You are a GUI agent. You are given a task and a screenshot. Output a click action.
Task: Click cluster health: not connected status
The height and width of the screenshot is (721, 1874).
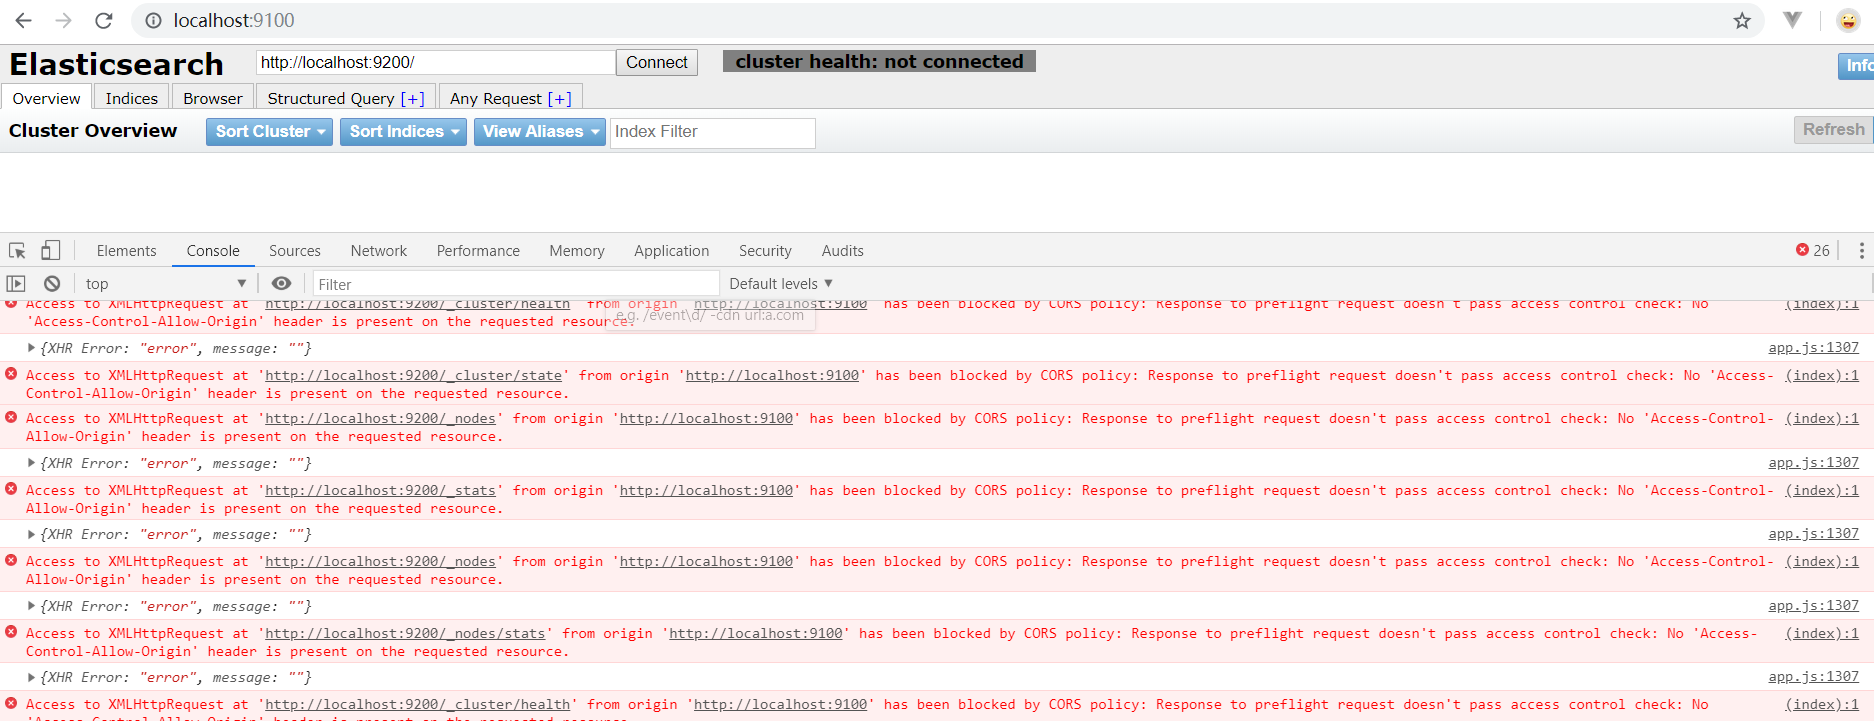(879, 62)
